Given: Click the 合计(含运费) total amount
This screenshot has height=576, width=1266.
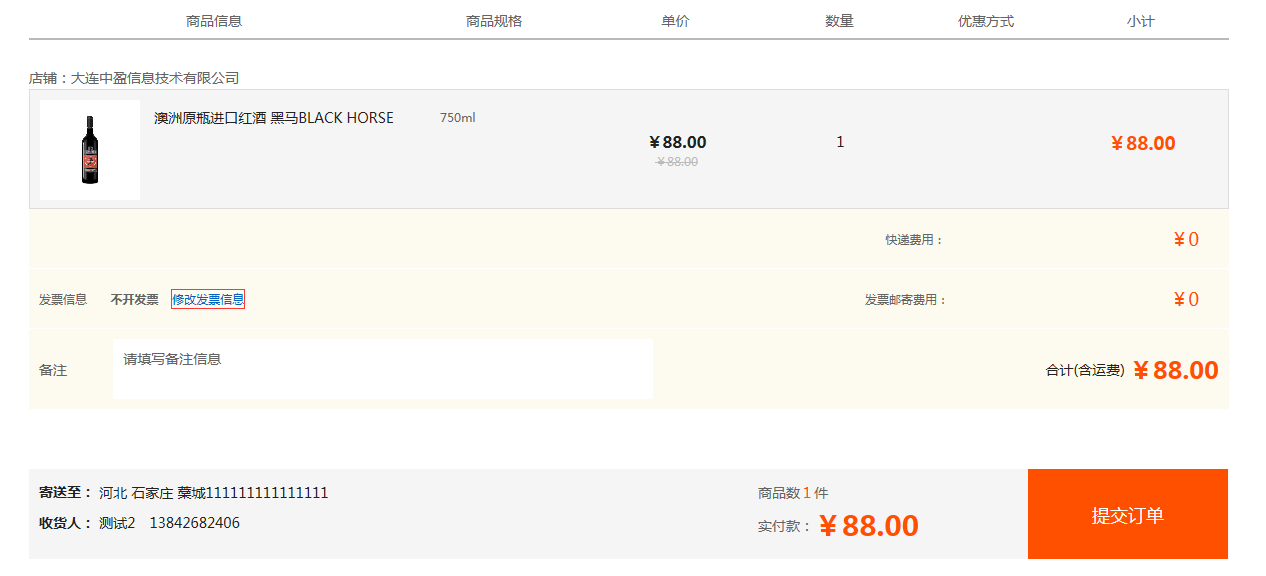Looking at the screenshot, I should 1175,370.
